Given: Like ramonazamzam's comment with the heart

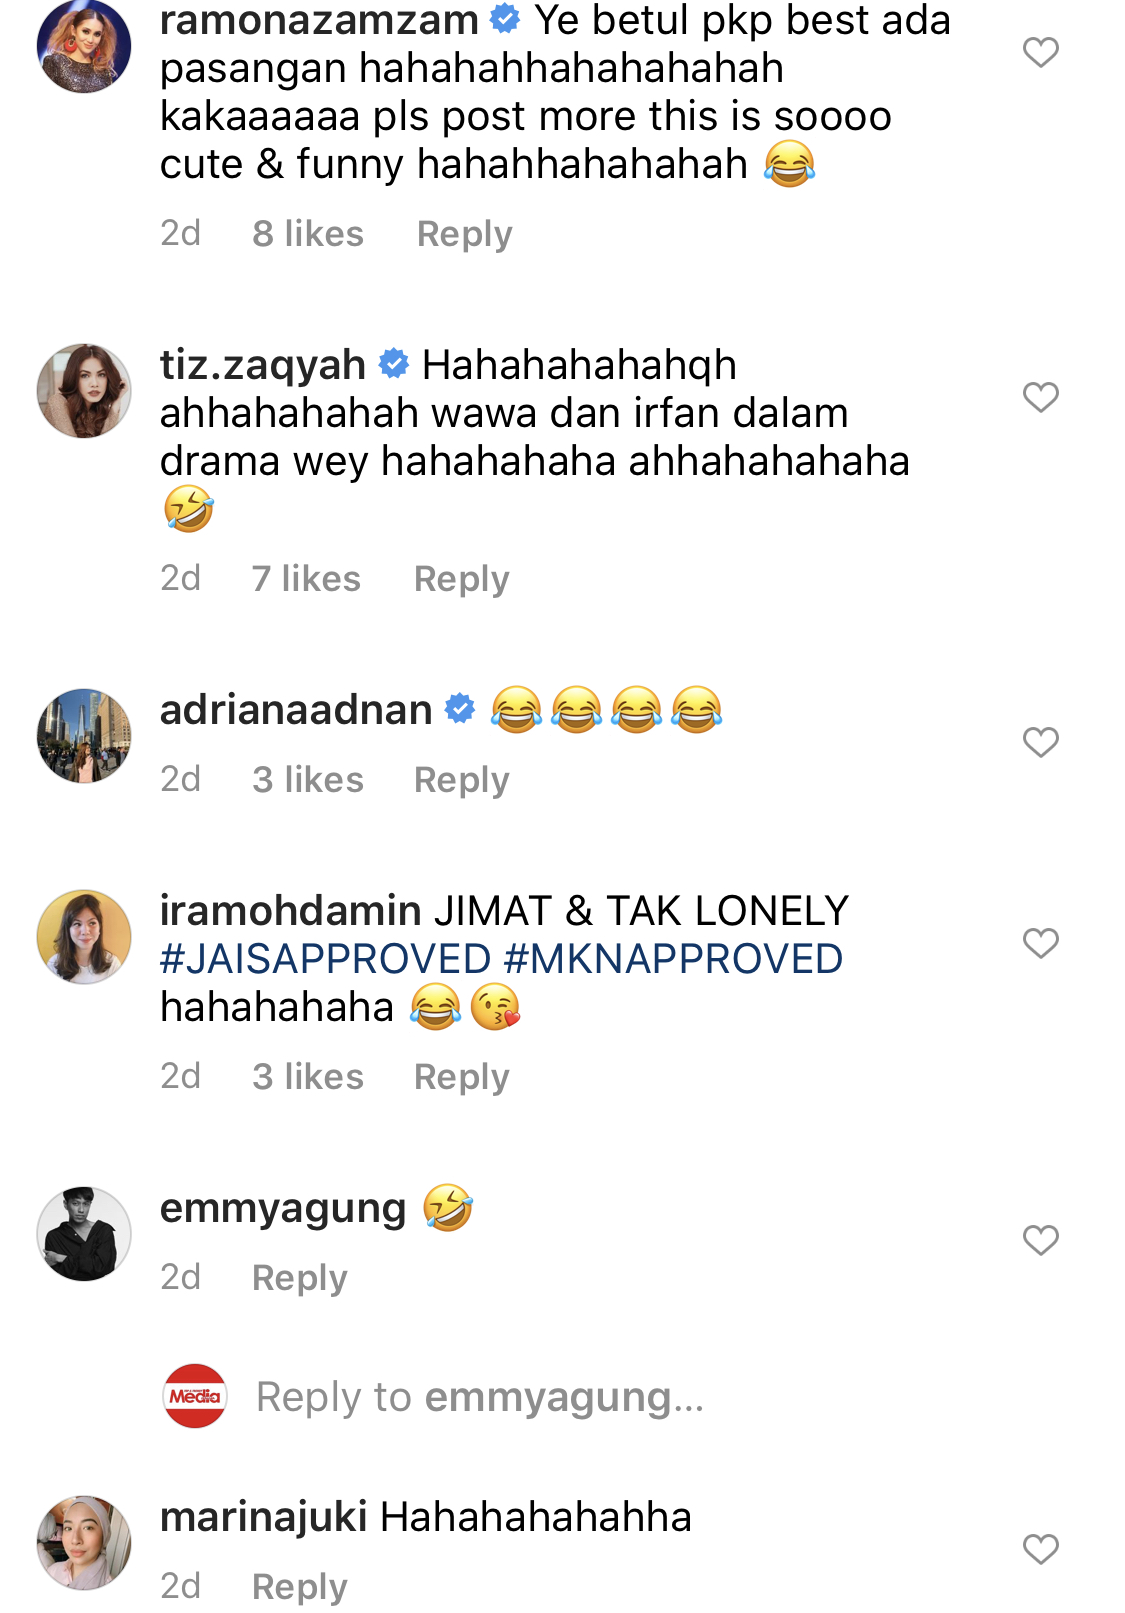Looking at the screenshot, I should point(1040,52).
